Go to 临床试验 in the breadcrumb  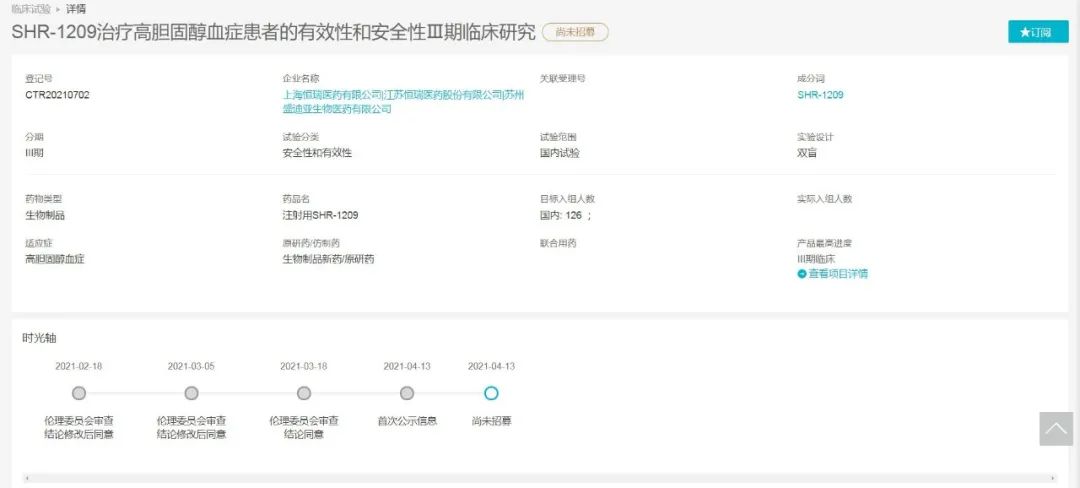pos(31,8)
